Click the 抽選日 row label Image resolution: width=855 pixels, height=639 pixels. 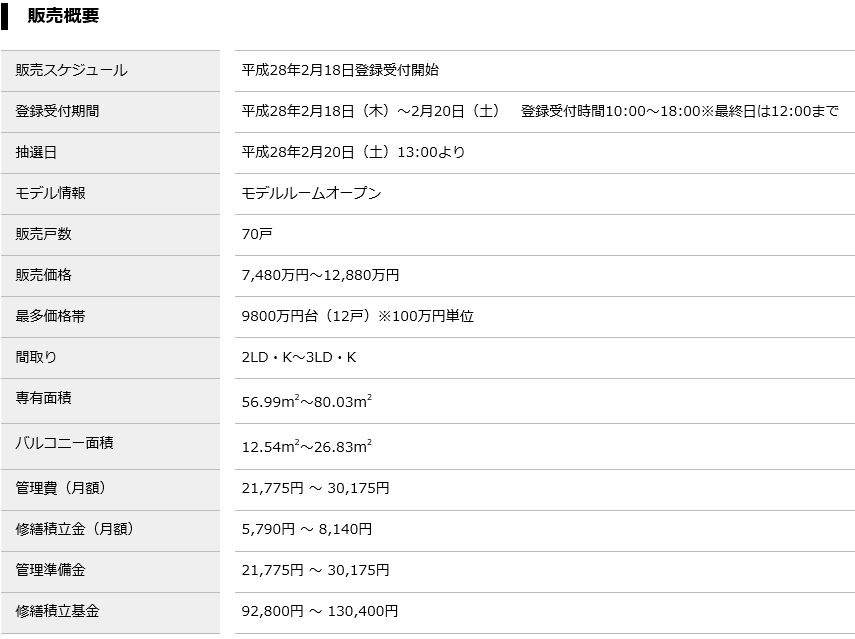click(x=36, y=152)
